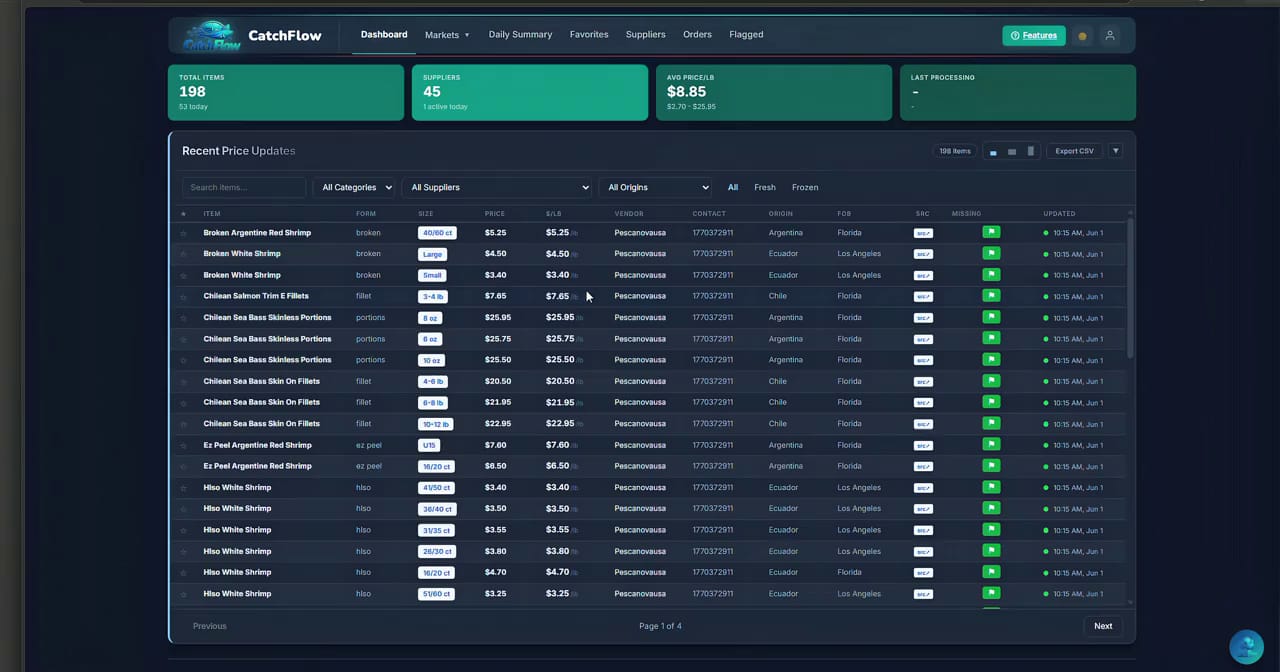Go to the Next page
Screen dimensions: 1280x672
coord(1103,626)
